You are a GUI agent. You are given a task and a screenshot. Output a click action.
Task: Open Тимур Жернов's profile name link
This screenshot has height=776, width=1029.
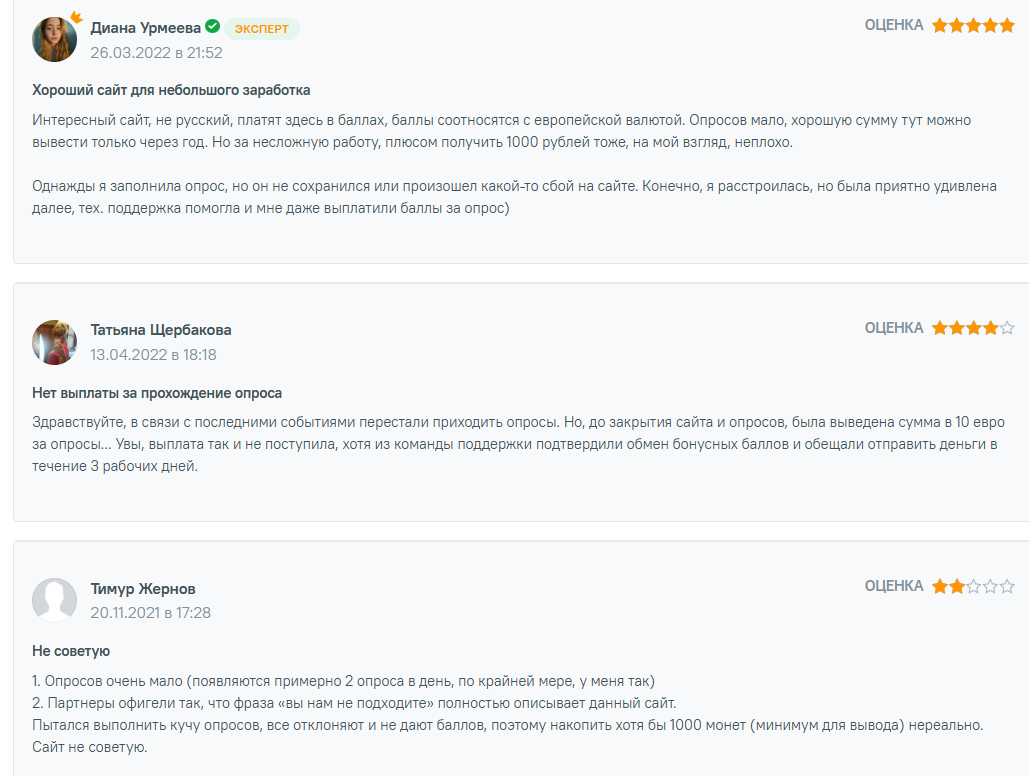coord(143,589)
